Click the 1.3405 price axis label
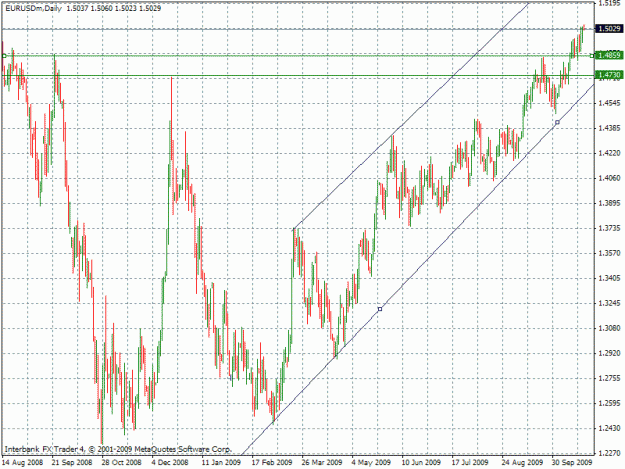 pos(609,278)
